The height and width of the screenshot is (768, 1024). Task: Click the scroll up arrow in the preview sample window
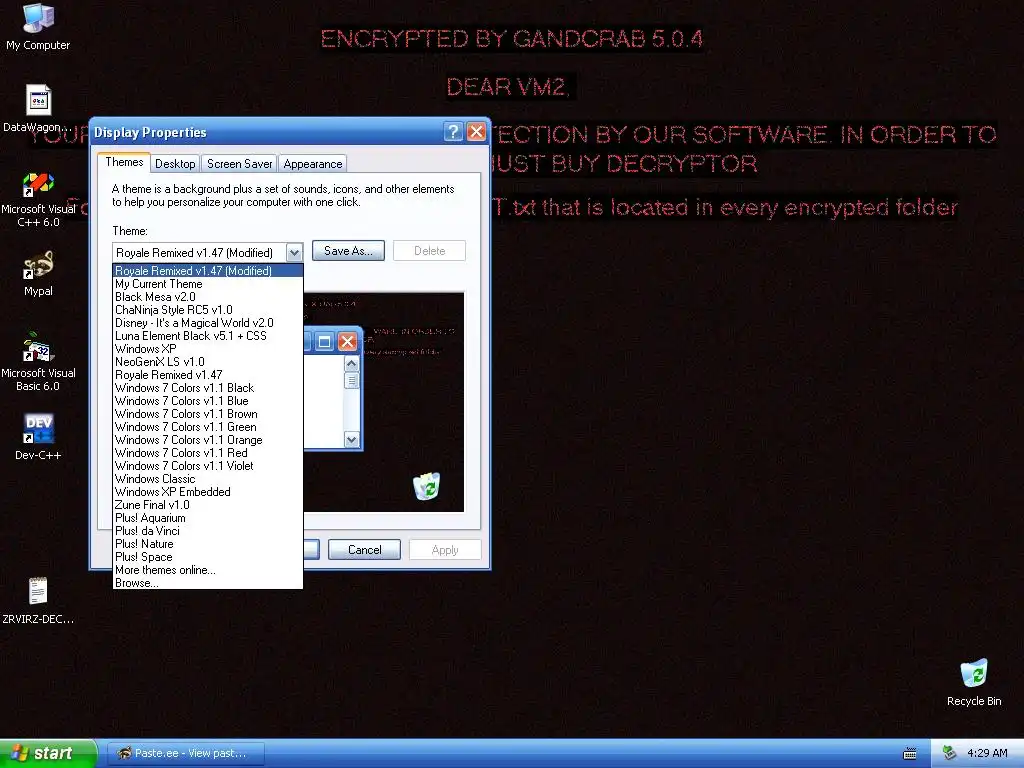point(351,364)
